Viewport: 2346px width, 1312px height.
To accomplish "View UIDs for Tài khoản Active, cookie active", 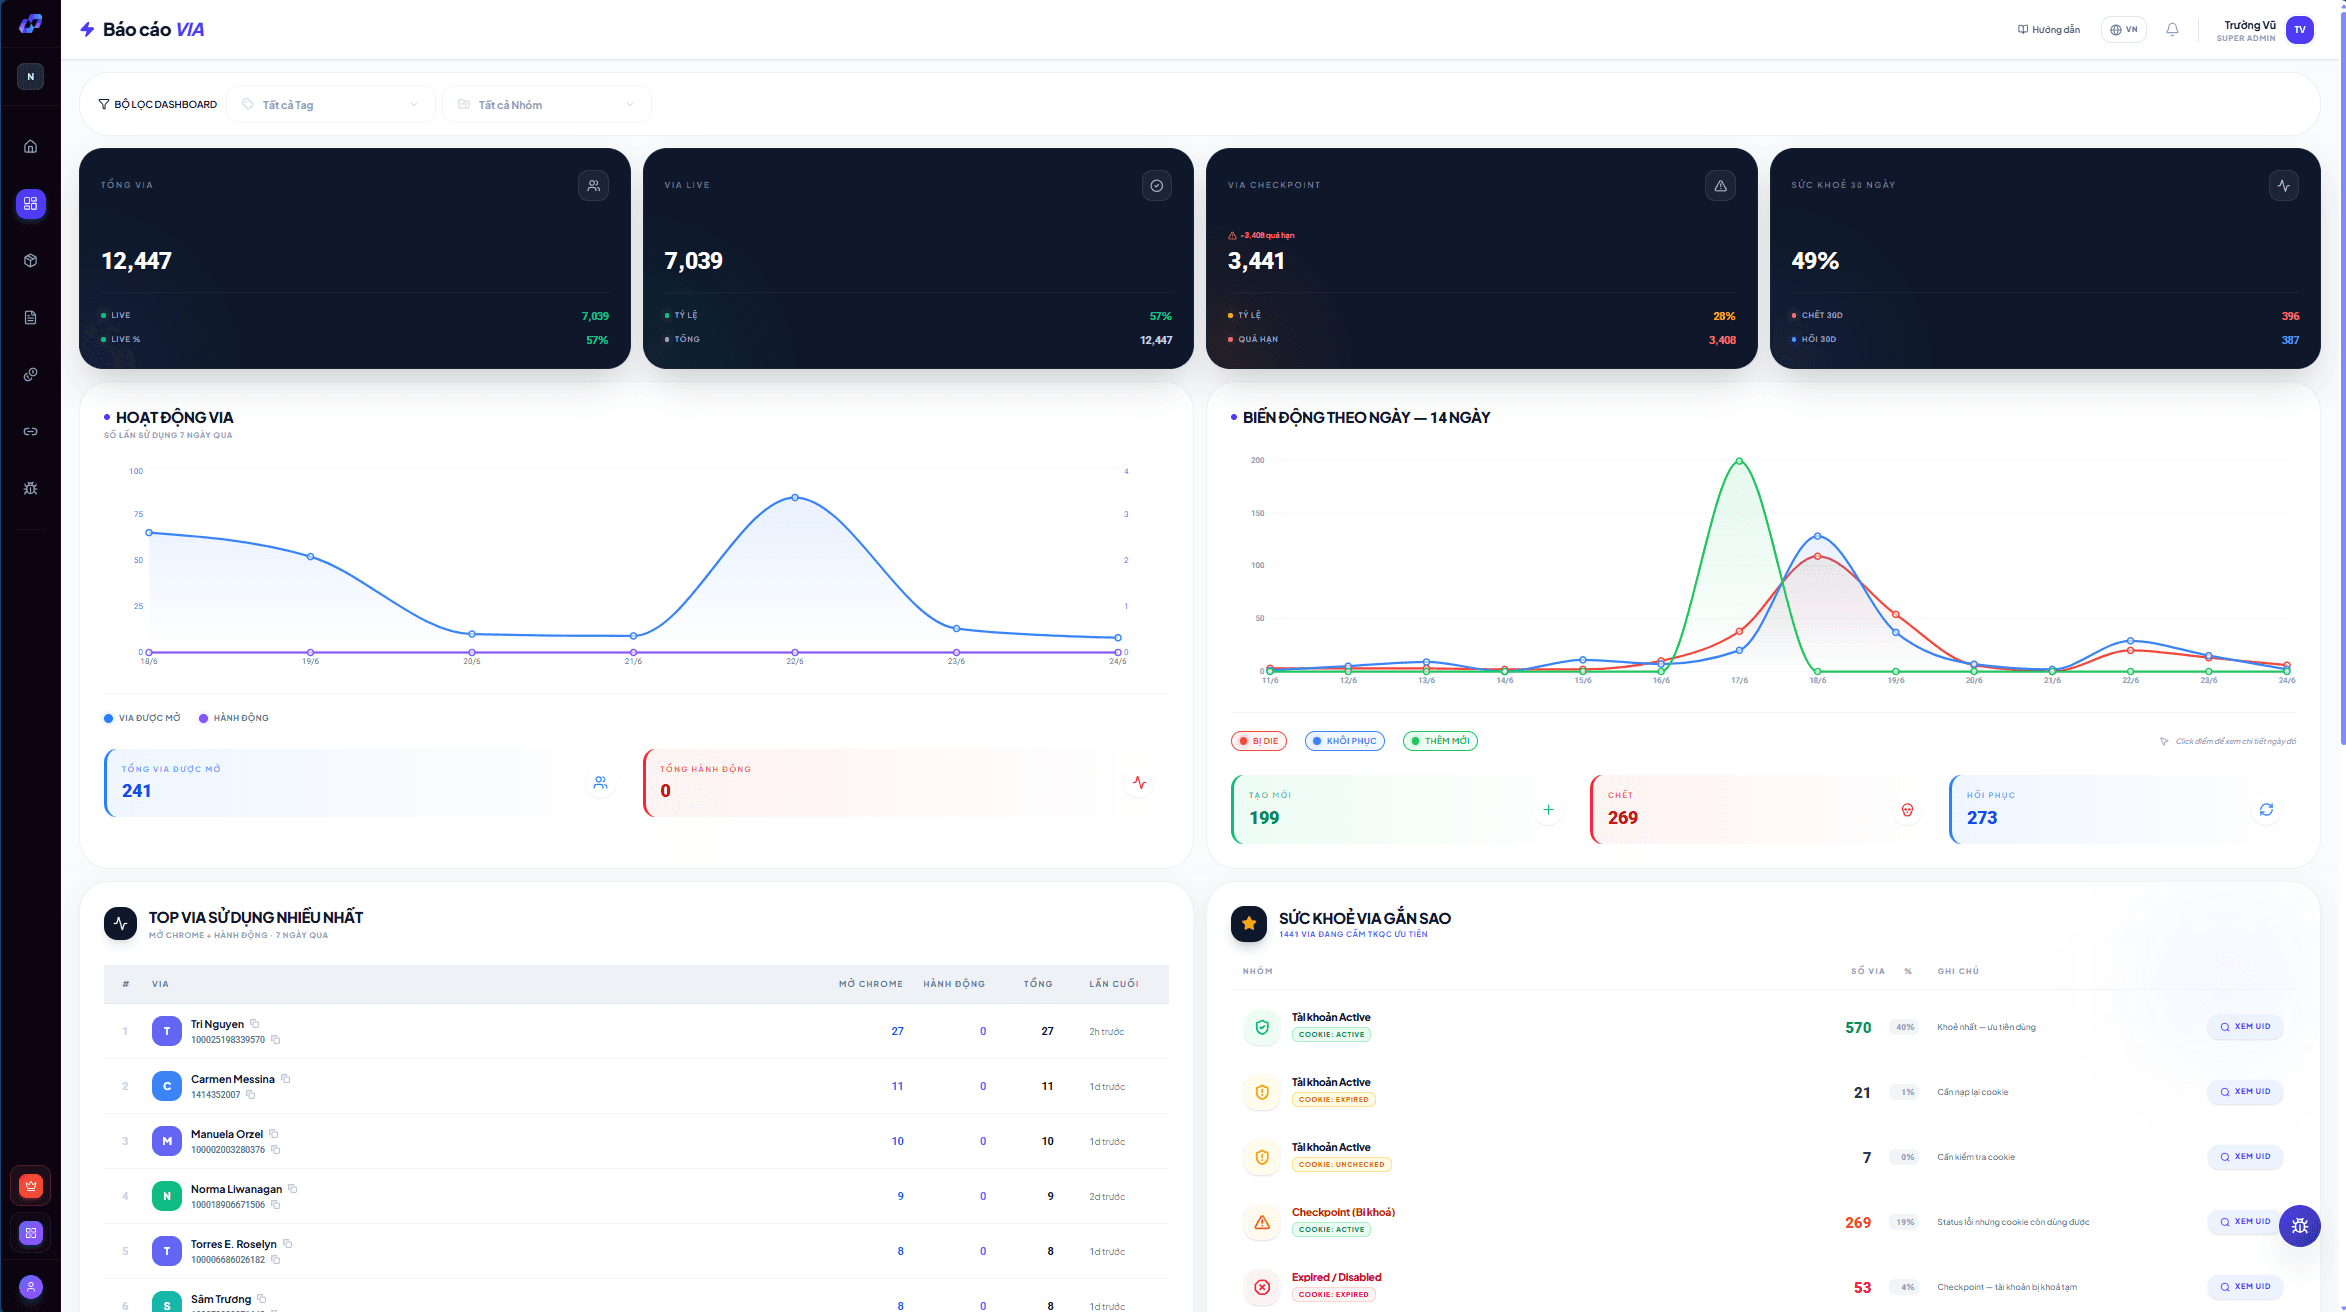I will coord(2245,1027).
